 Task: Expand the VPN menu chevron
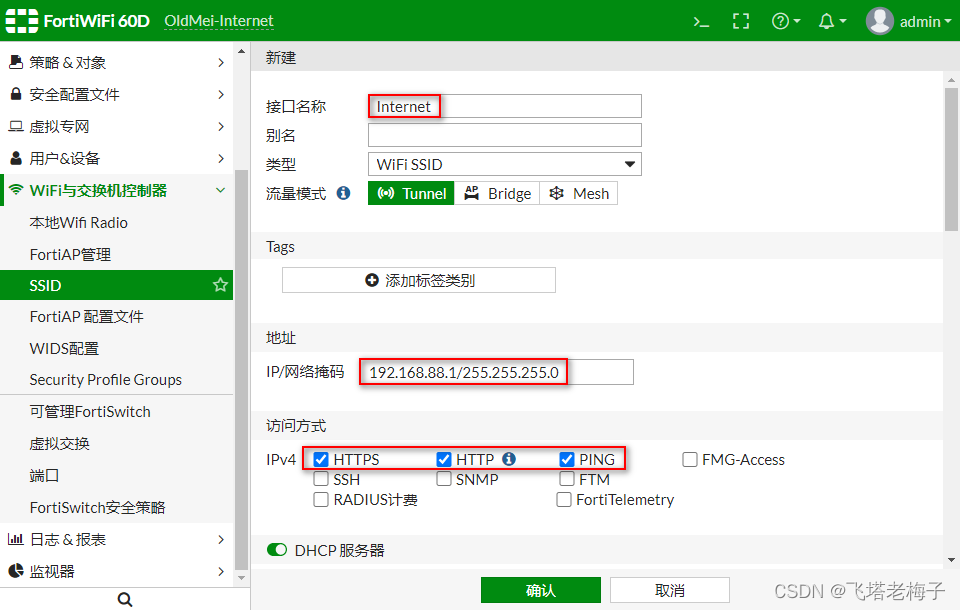pyautogui.click(x=221, y=126)
